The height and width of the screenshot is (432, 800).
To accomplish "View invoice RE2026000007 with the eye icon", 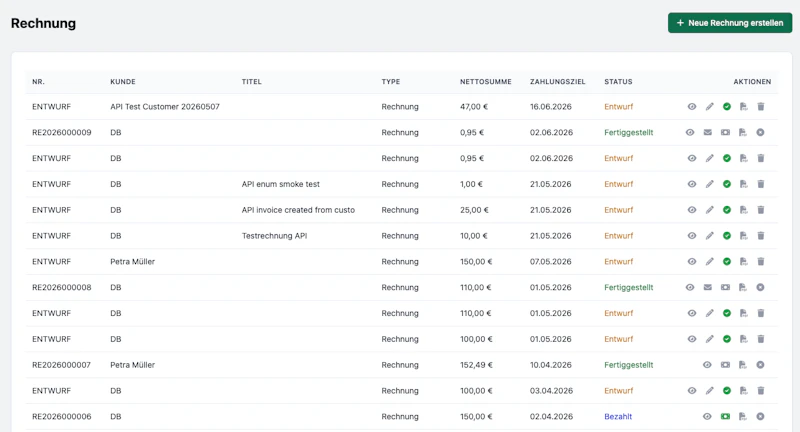I will 707,365.
